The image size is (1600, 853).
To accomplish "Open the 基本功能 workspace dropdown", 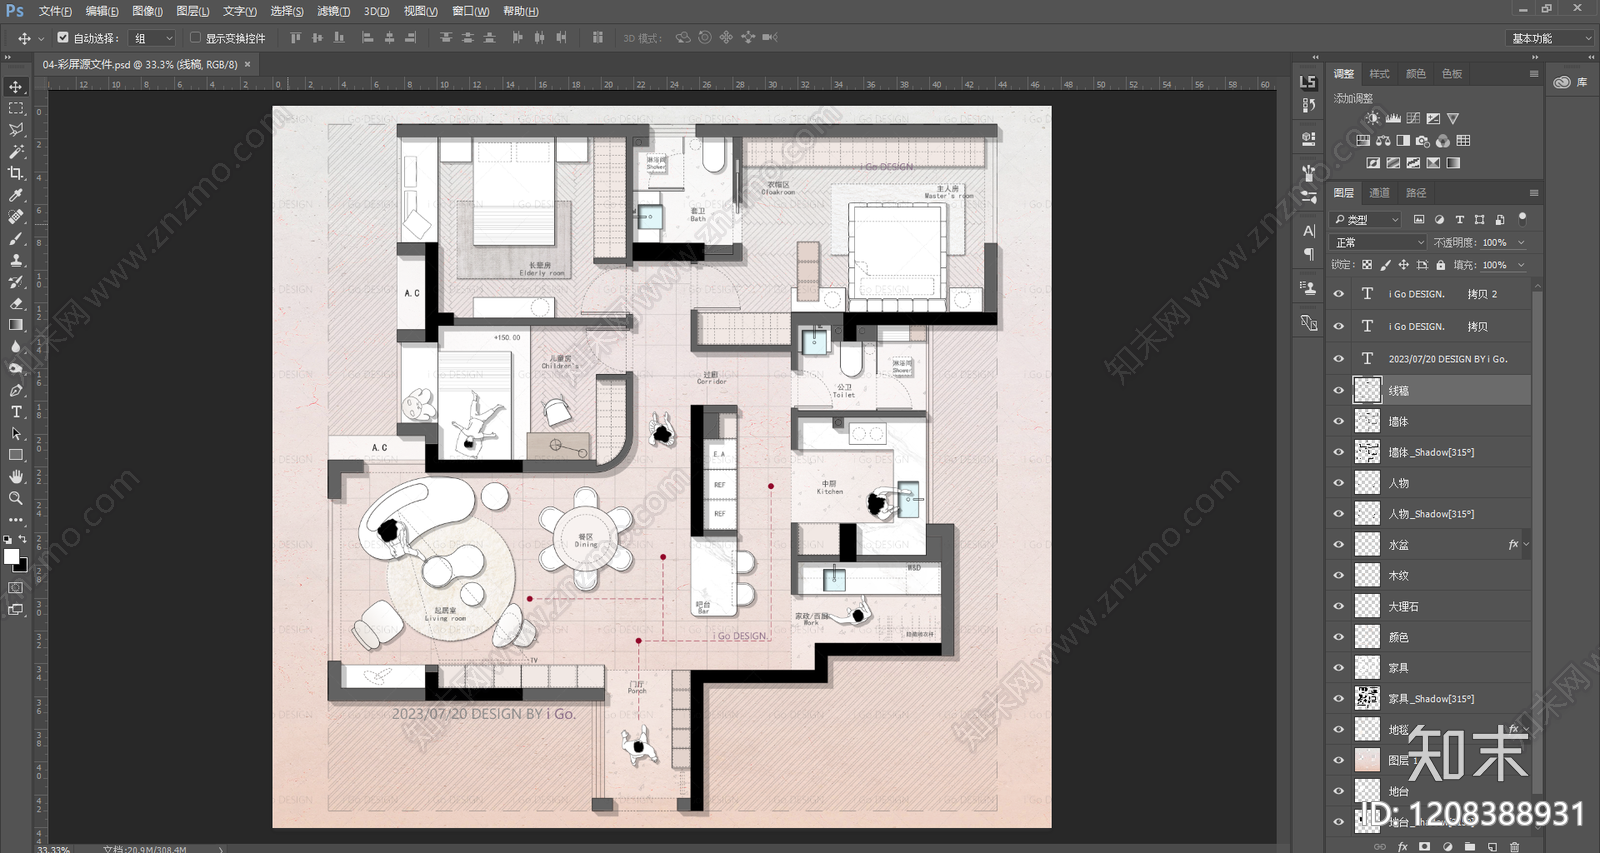I will coord(1549,38).
